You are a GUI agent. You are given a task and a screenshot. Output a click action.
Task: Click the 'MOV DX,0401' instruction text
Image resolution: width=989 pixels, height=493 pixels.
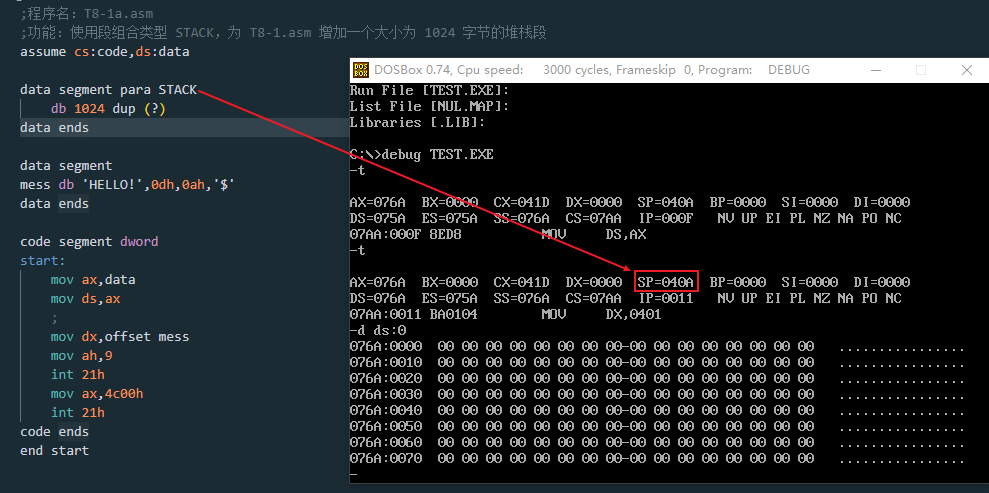[601, 314]
